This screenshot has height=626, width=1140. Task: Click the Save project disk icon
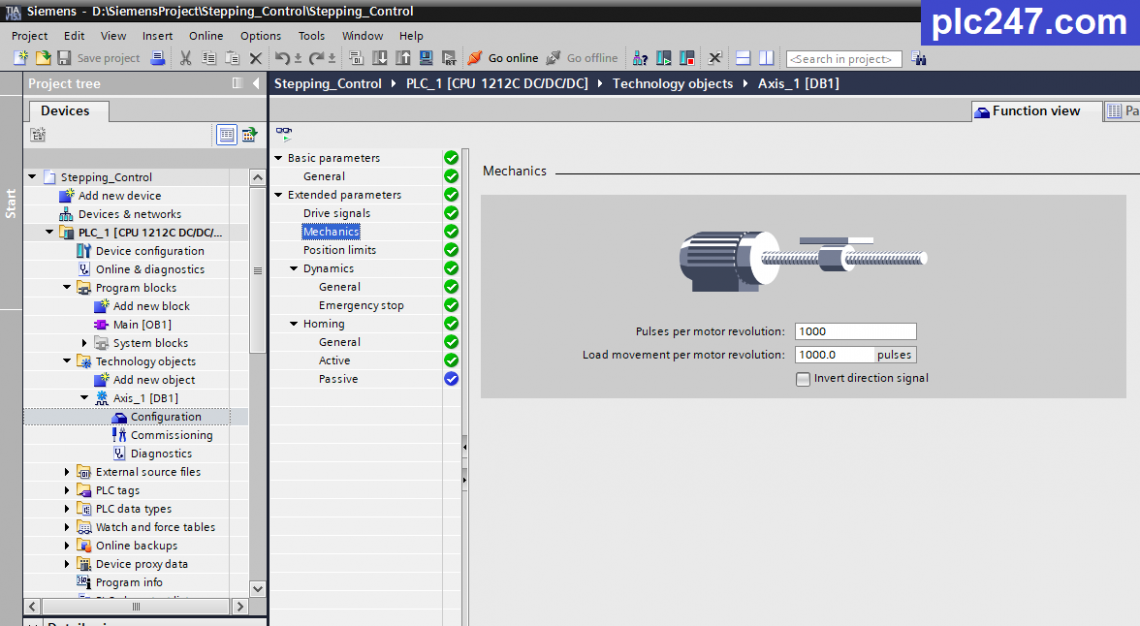64,58
